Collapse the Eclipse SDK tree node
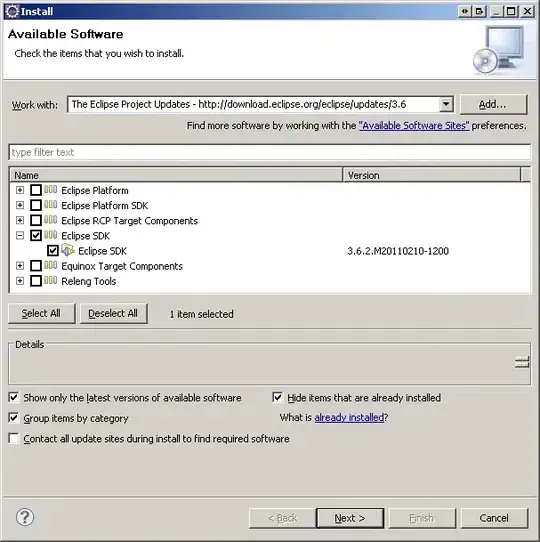Screen dimensions: 540x542 (20, 235)
